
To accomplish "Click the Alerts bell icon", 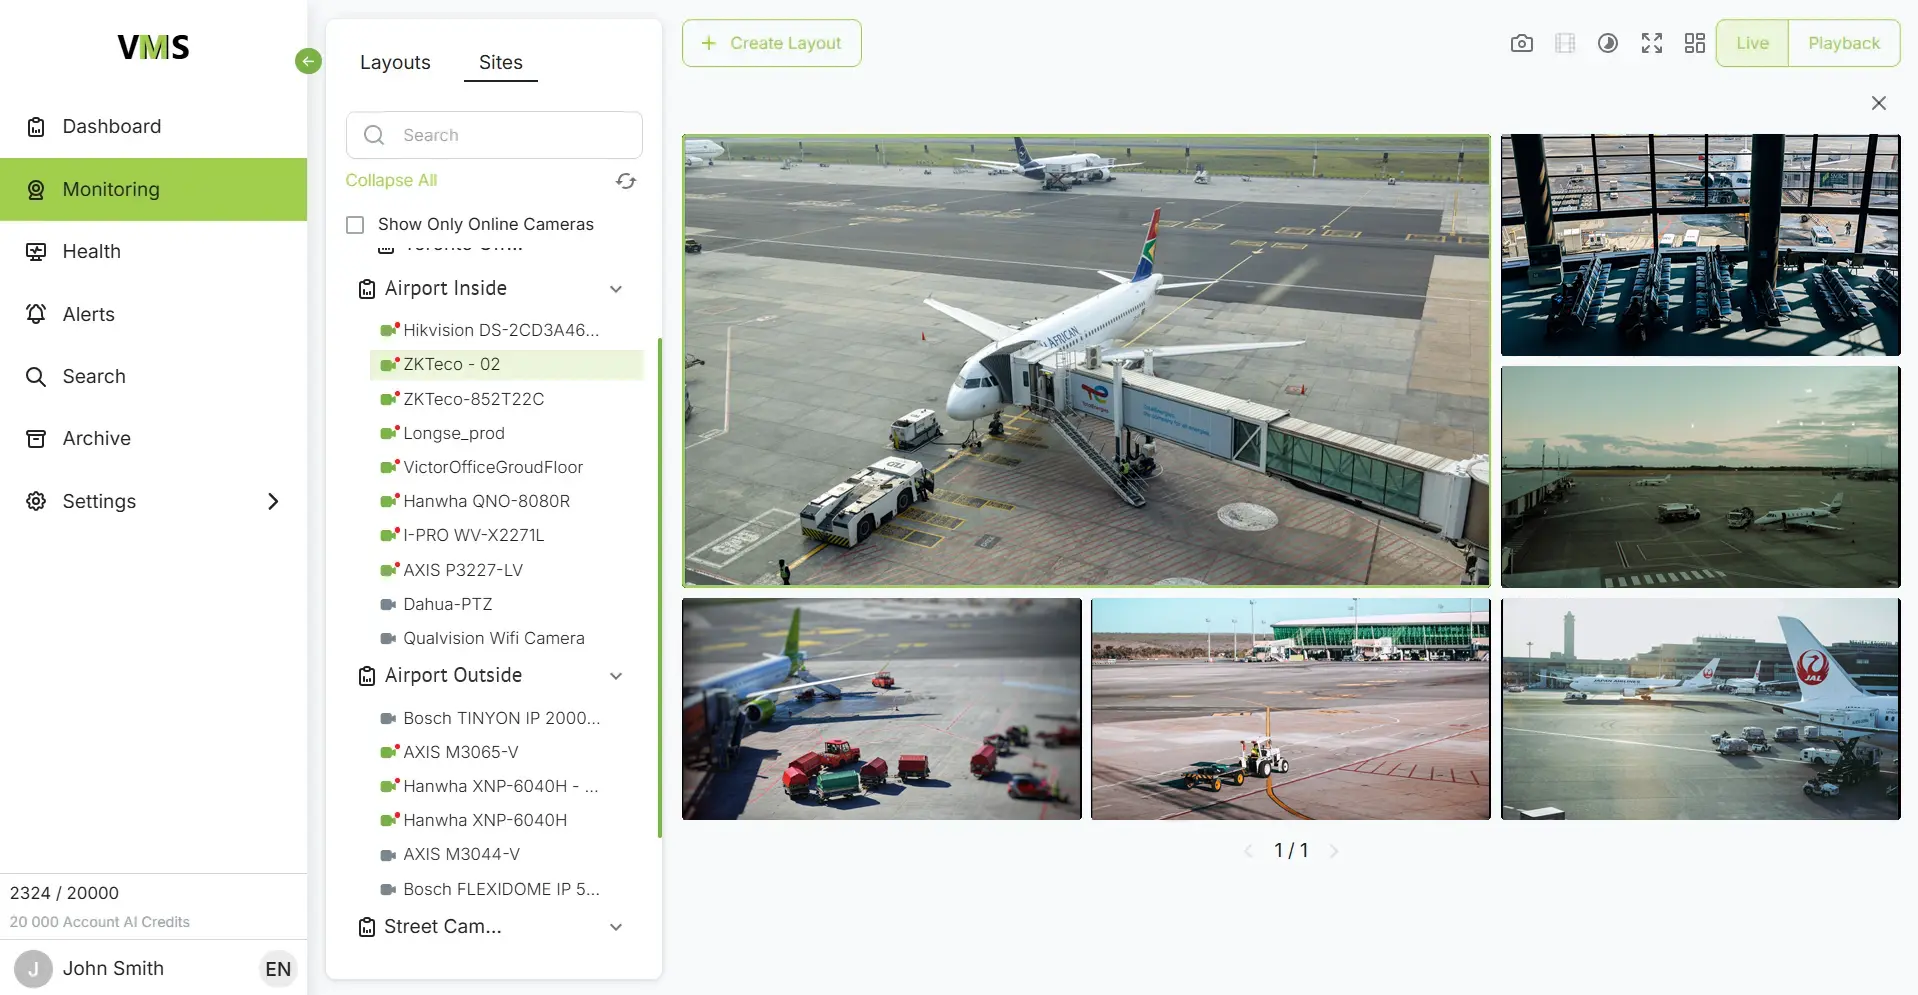I will pyautogui.click(x=36, y=314).
